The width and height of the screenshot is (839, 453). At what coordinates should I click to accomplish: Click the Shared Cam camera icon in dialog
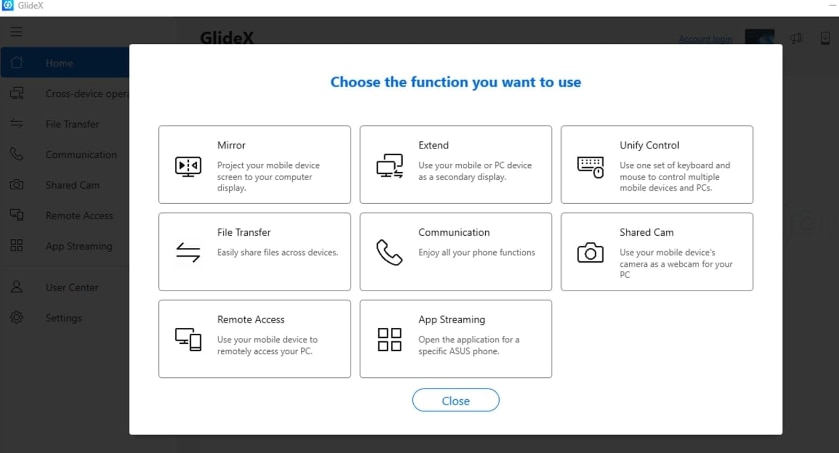click(590, 252)
